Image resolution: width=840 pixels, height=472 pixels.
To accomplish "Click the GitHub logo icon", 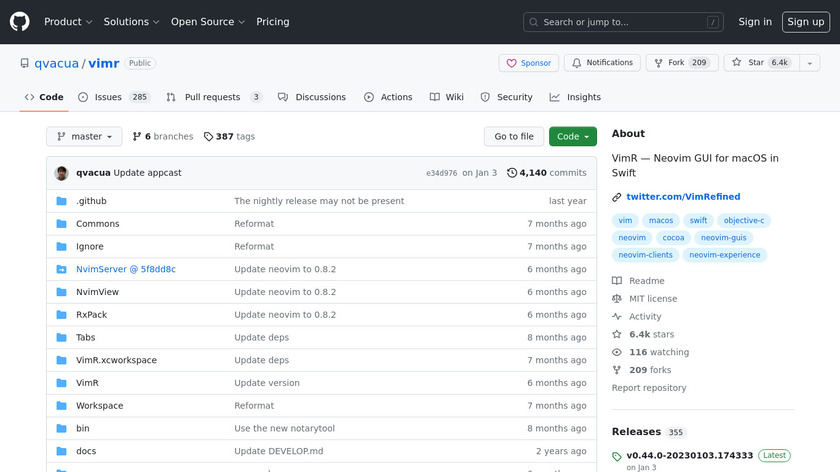I will 20,21.
